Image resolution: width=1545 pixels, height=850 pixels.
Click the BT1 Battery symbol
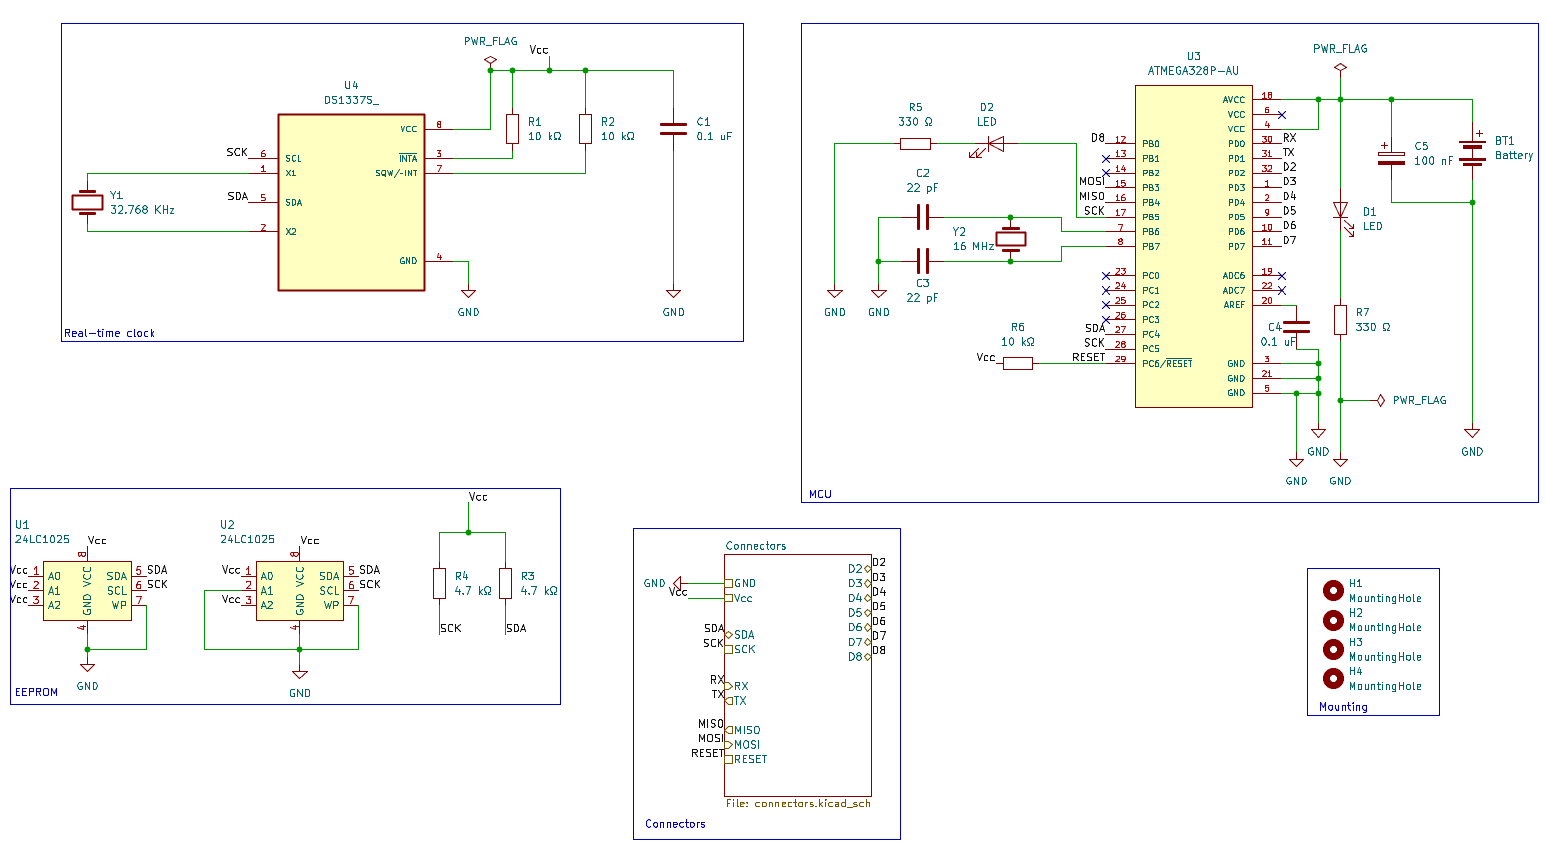point(1472,150)
